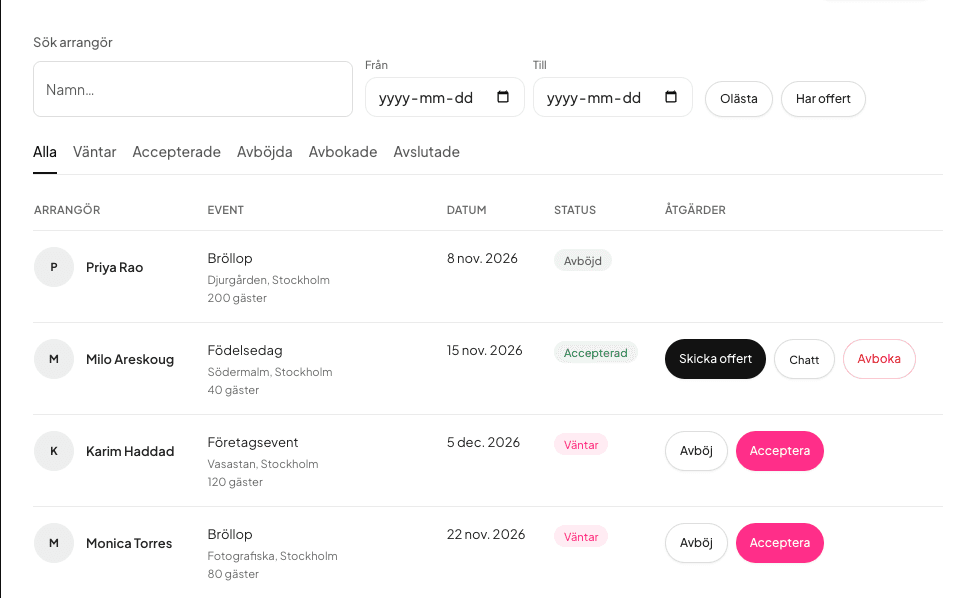Viewport: 961px width, 598px height.
Task: Open Chatt with Milo Areskoug
Action: 804,359
